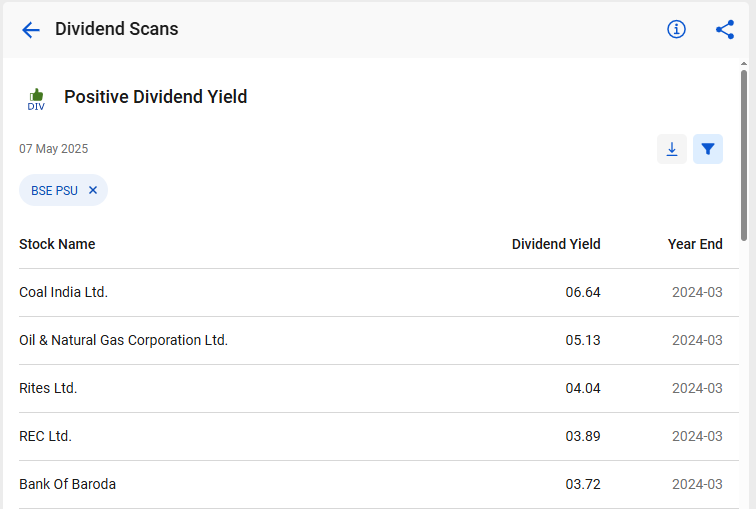
Task: Remove the BSE PSU filter chip
Action: pos(93,190)
